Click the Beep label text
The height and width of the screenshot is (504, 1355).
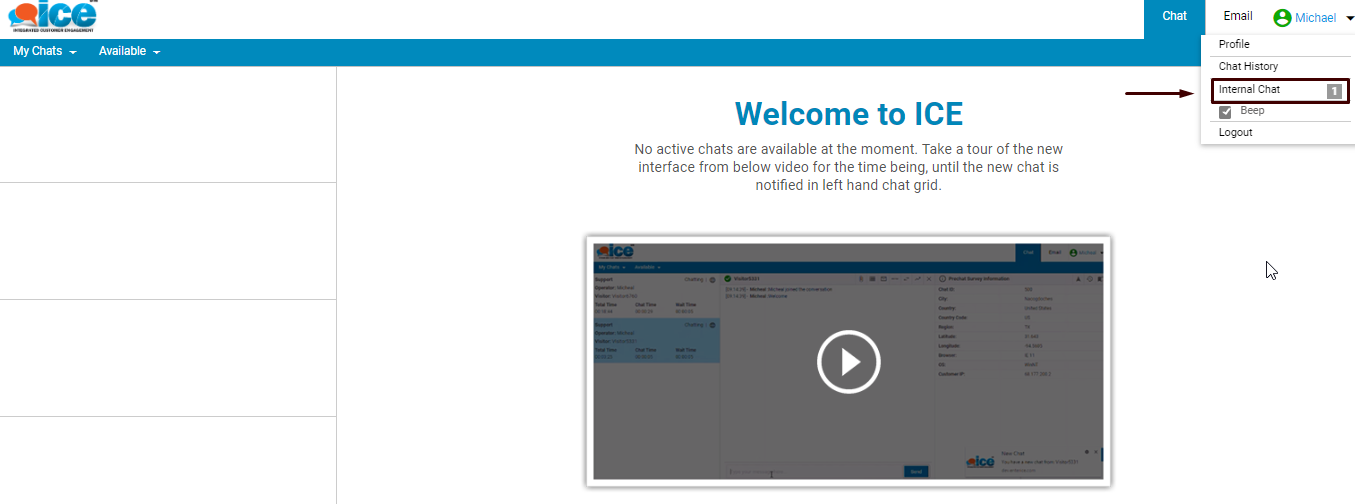1252,111
